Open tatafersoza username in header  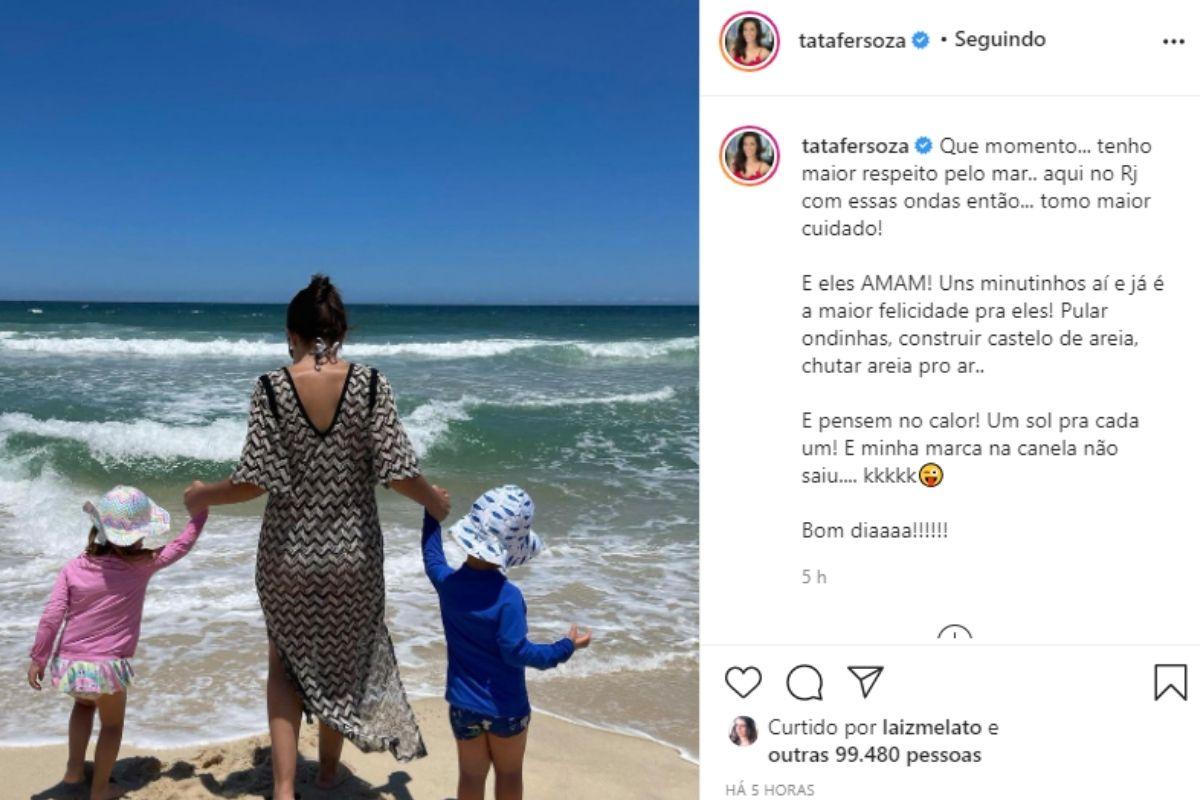click(x=853, y=41)
